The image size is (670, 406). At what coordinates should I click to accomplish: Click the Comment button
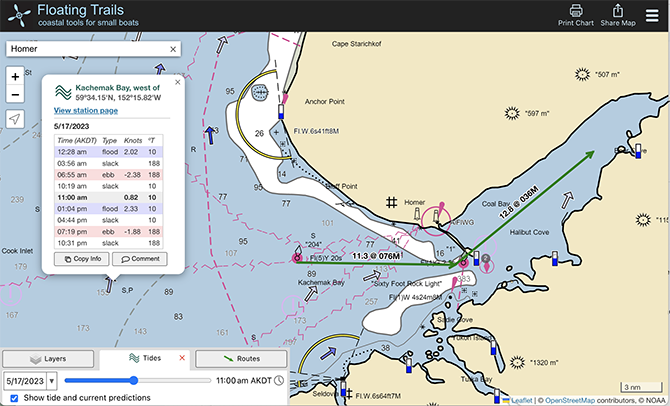click(140, 259)
